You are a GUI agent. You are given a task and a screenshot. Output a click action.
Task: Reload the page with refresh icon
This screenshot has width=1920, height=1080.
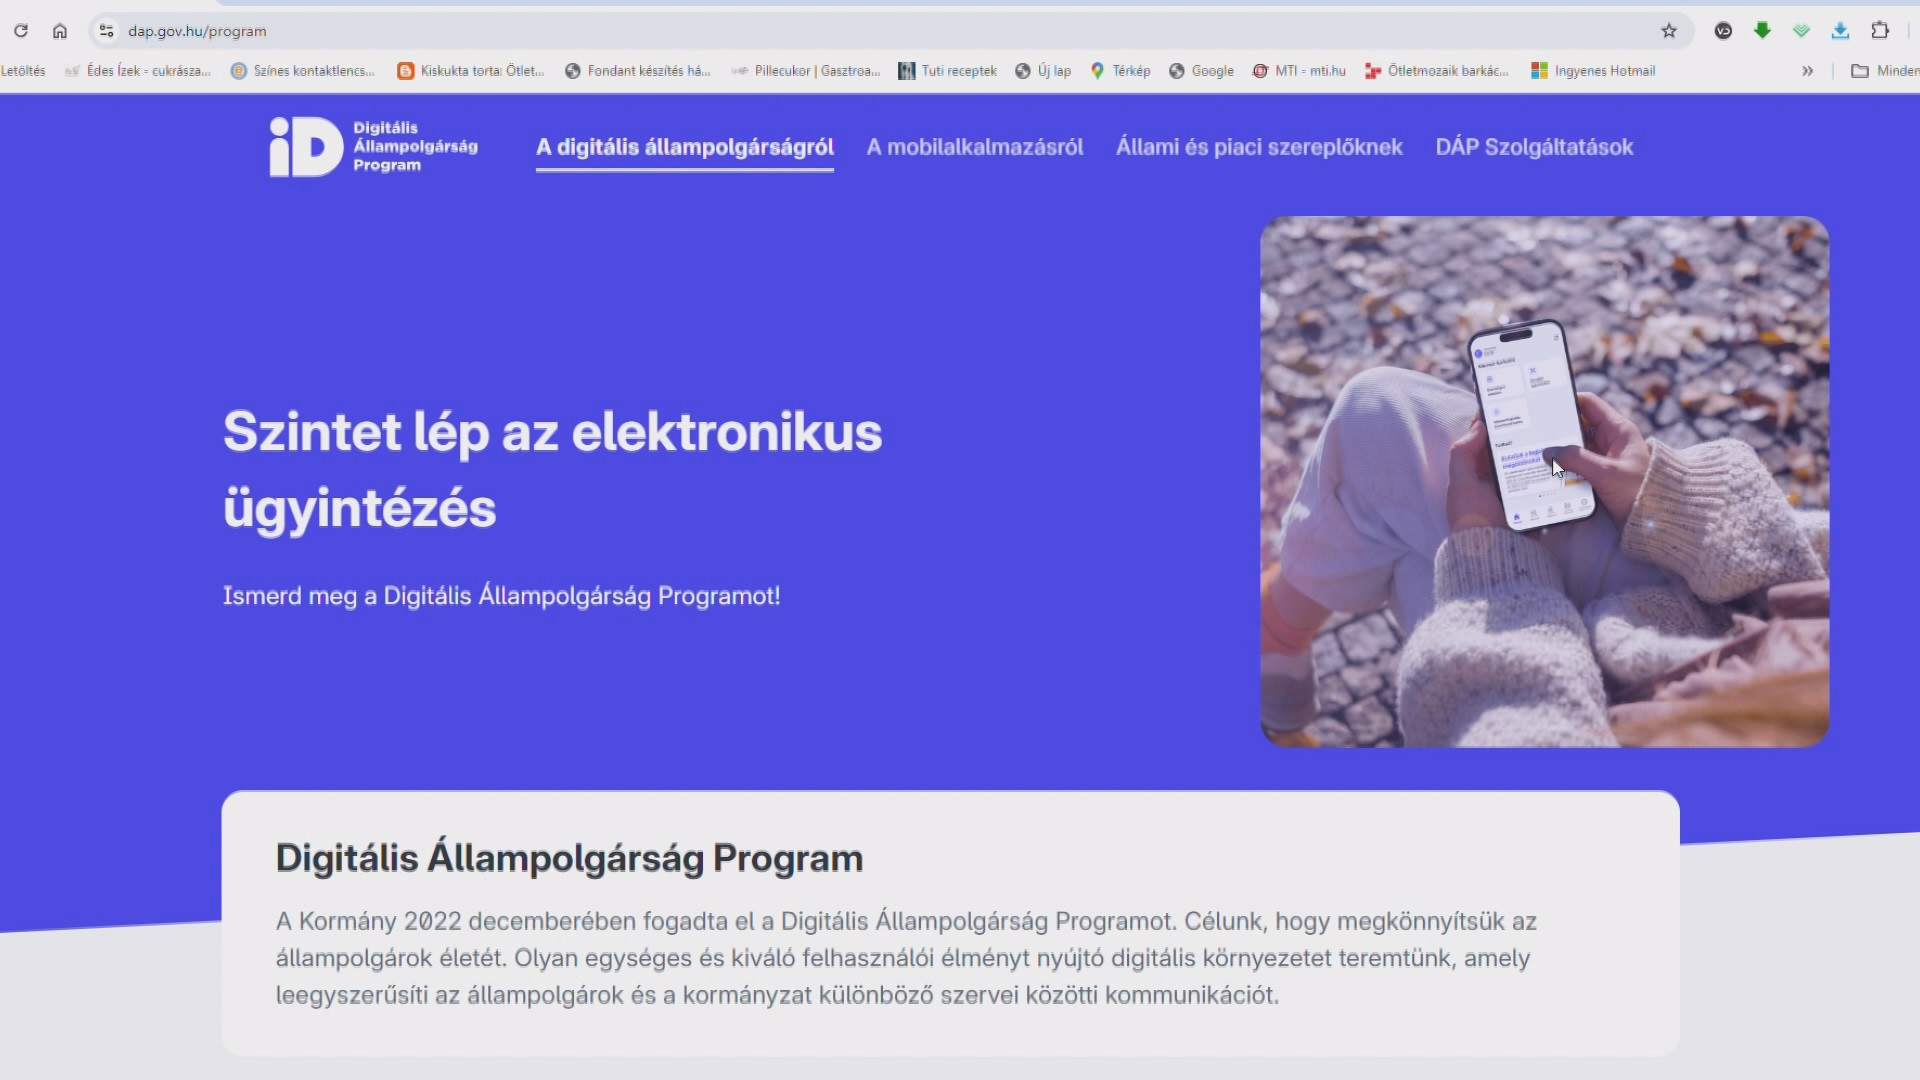[x=20, y=31]
